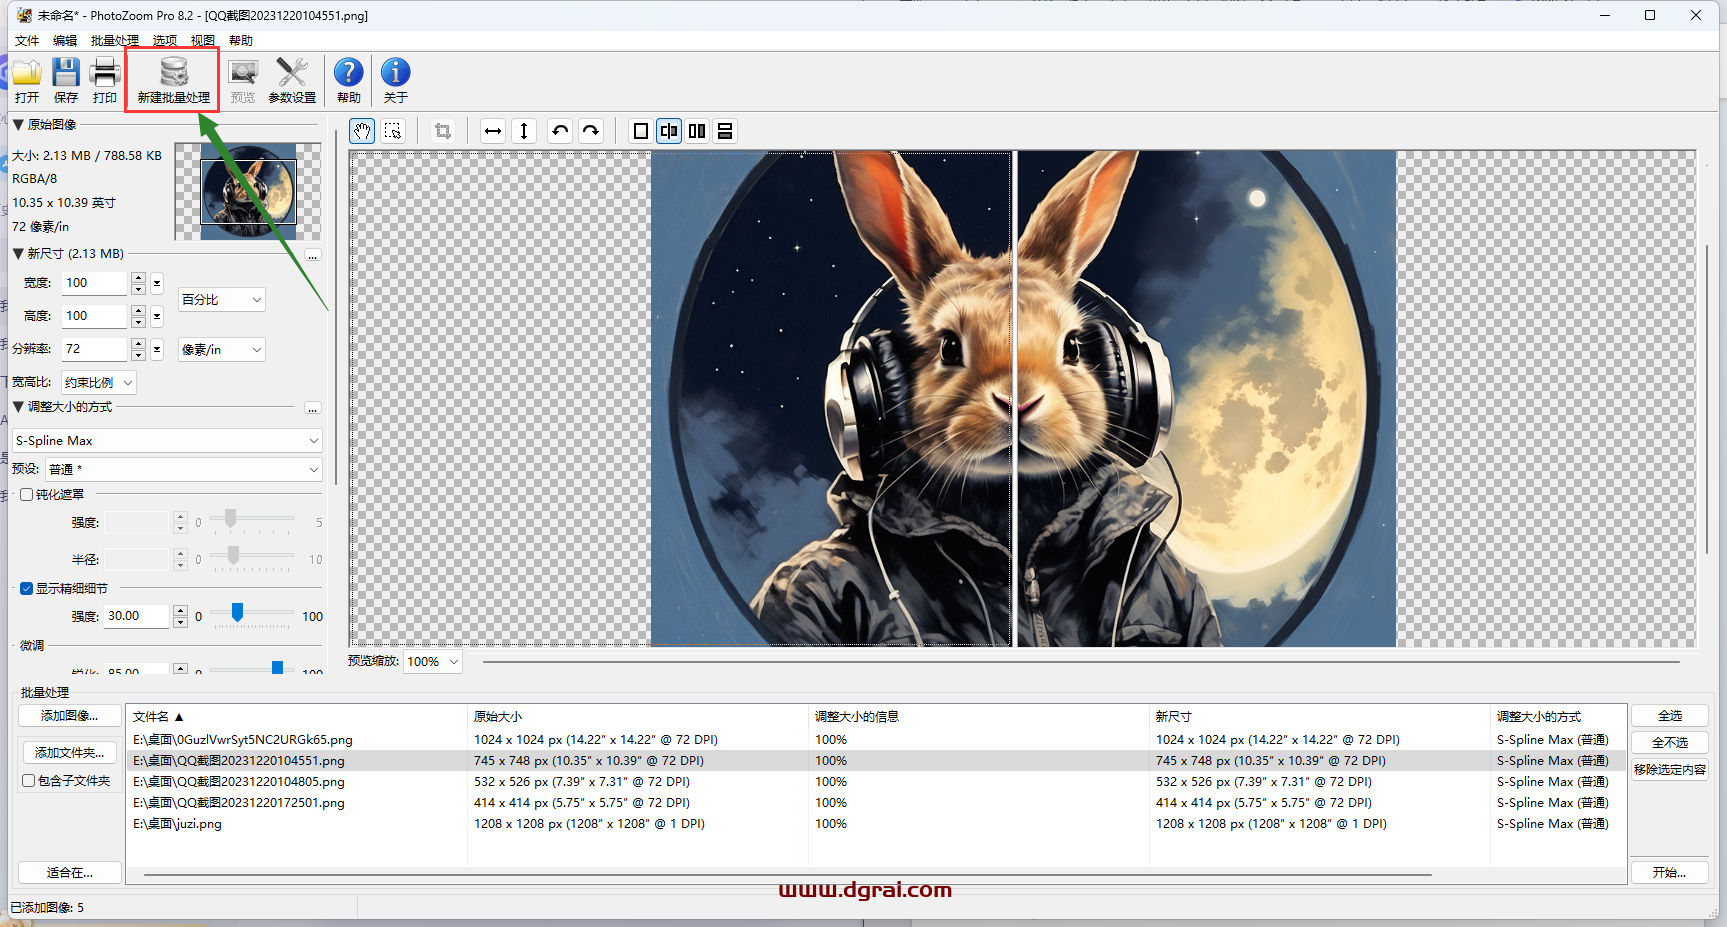Click the original image thumbnail navigator
Image resolution: width=1727 pixels, height=927 pixels.
tap(248, 191)
